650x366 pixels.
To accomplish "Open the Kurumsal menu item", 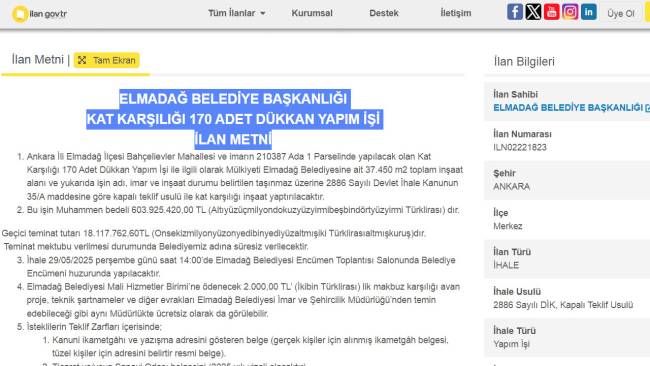I will click(x=312, y=13).
